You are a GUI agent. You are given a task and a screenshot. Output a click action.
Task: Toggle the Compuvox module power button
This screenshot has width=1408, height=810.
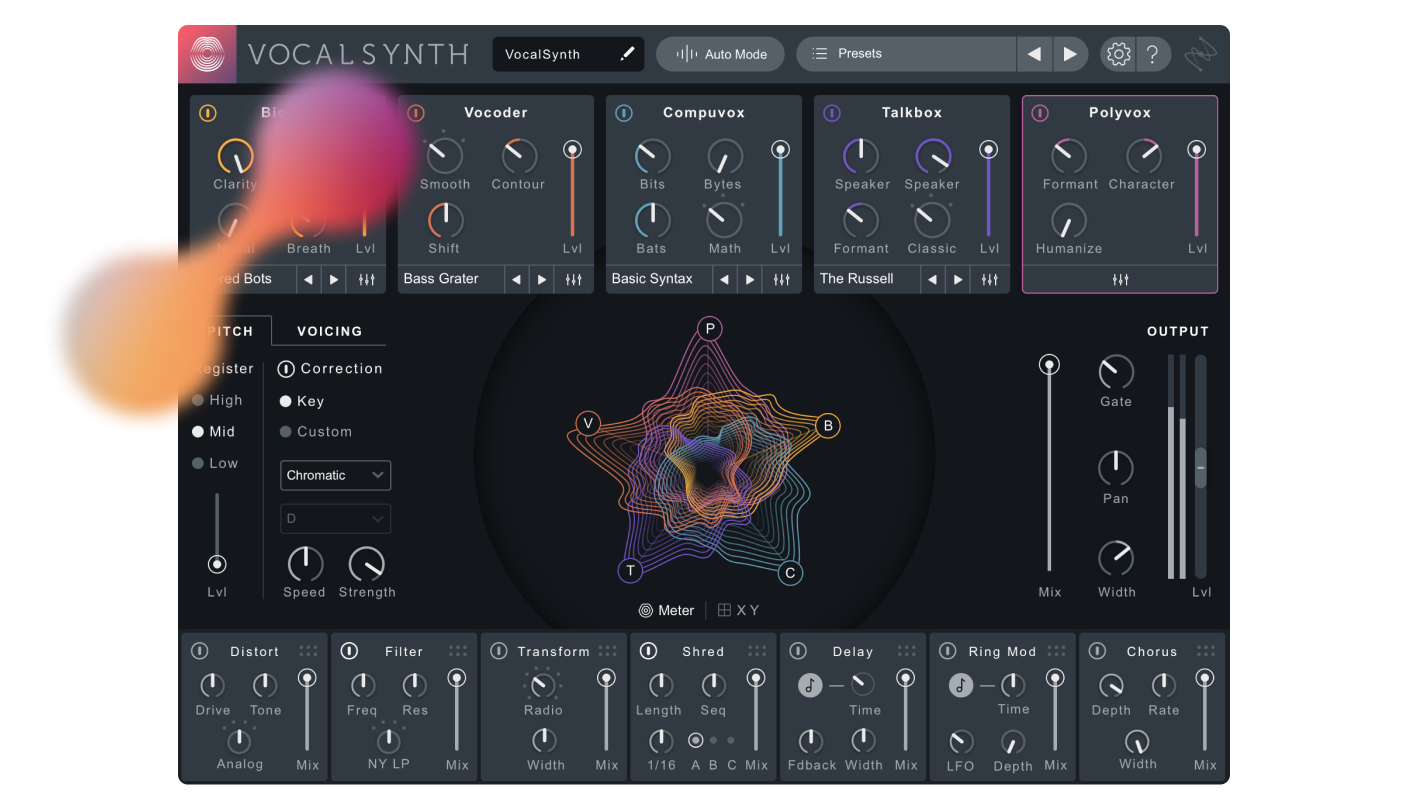click(x=624, y=113)
